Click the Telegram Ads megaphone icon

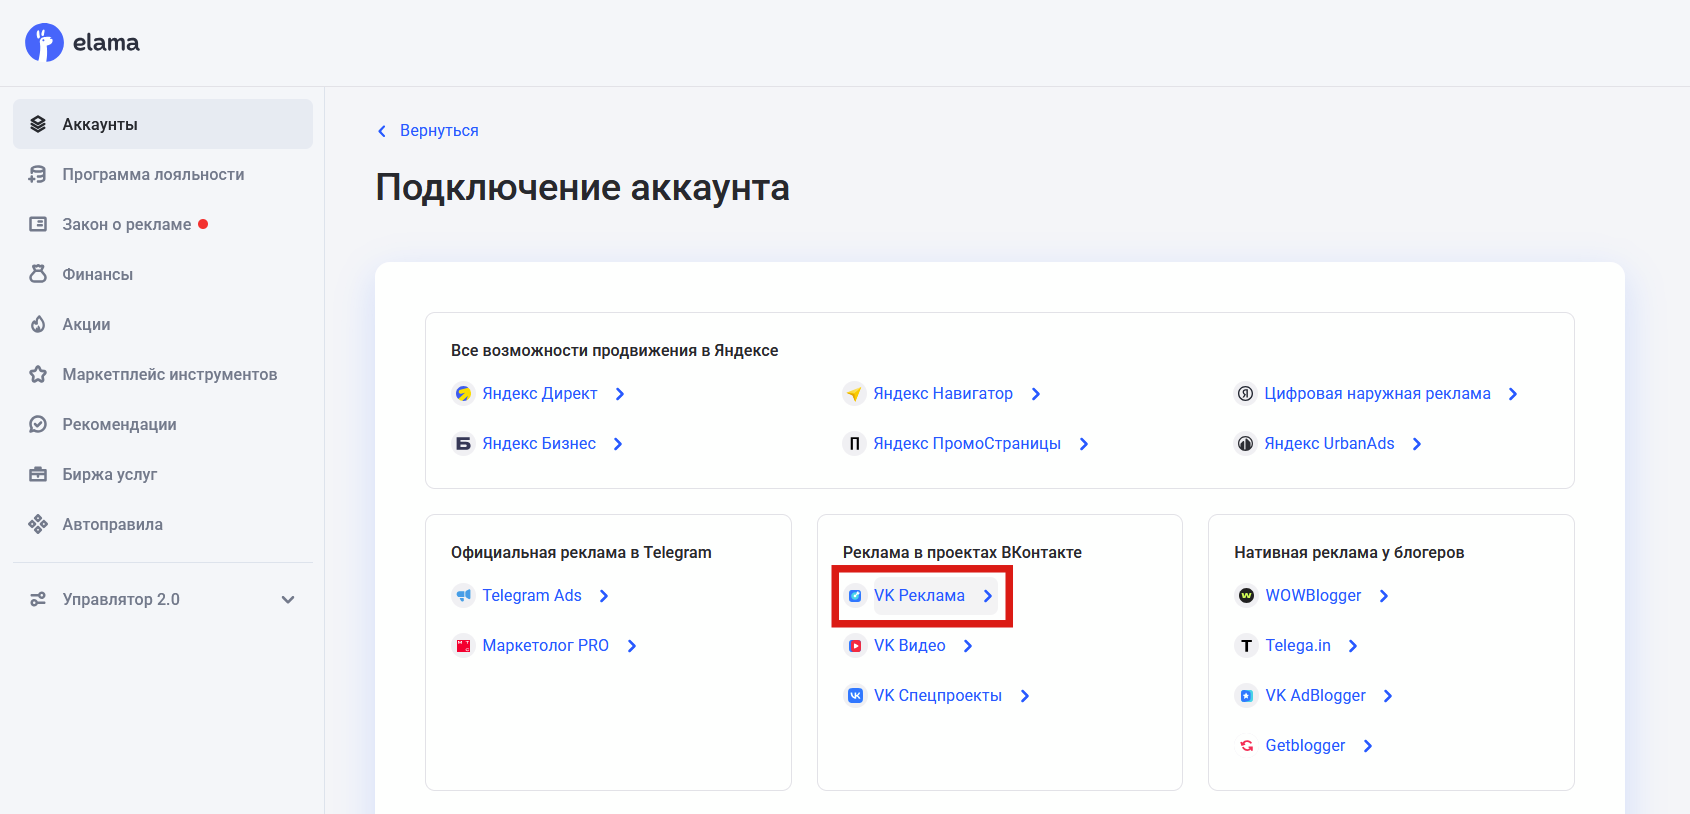463,596
